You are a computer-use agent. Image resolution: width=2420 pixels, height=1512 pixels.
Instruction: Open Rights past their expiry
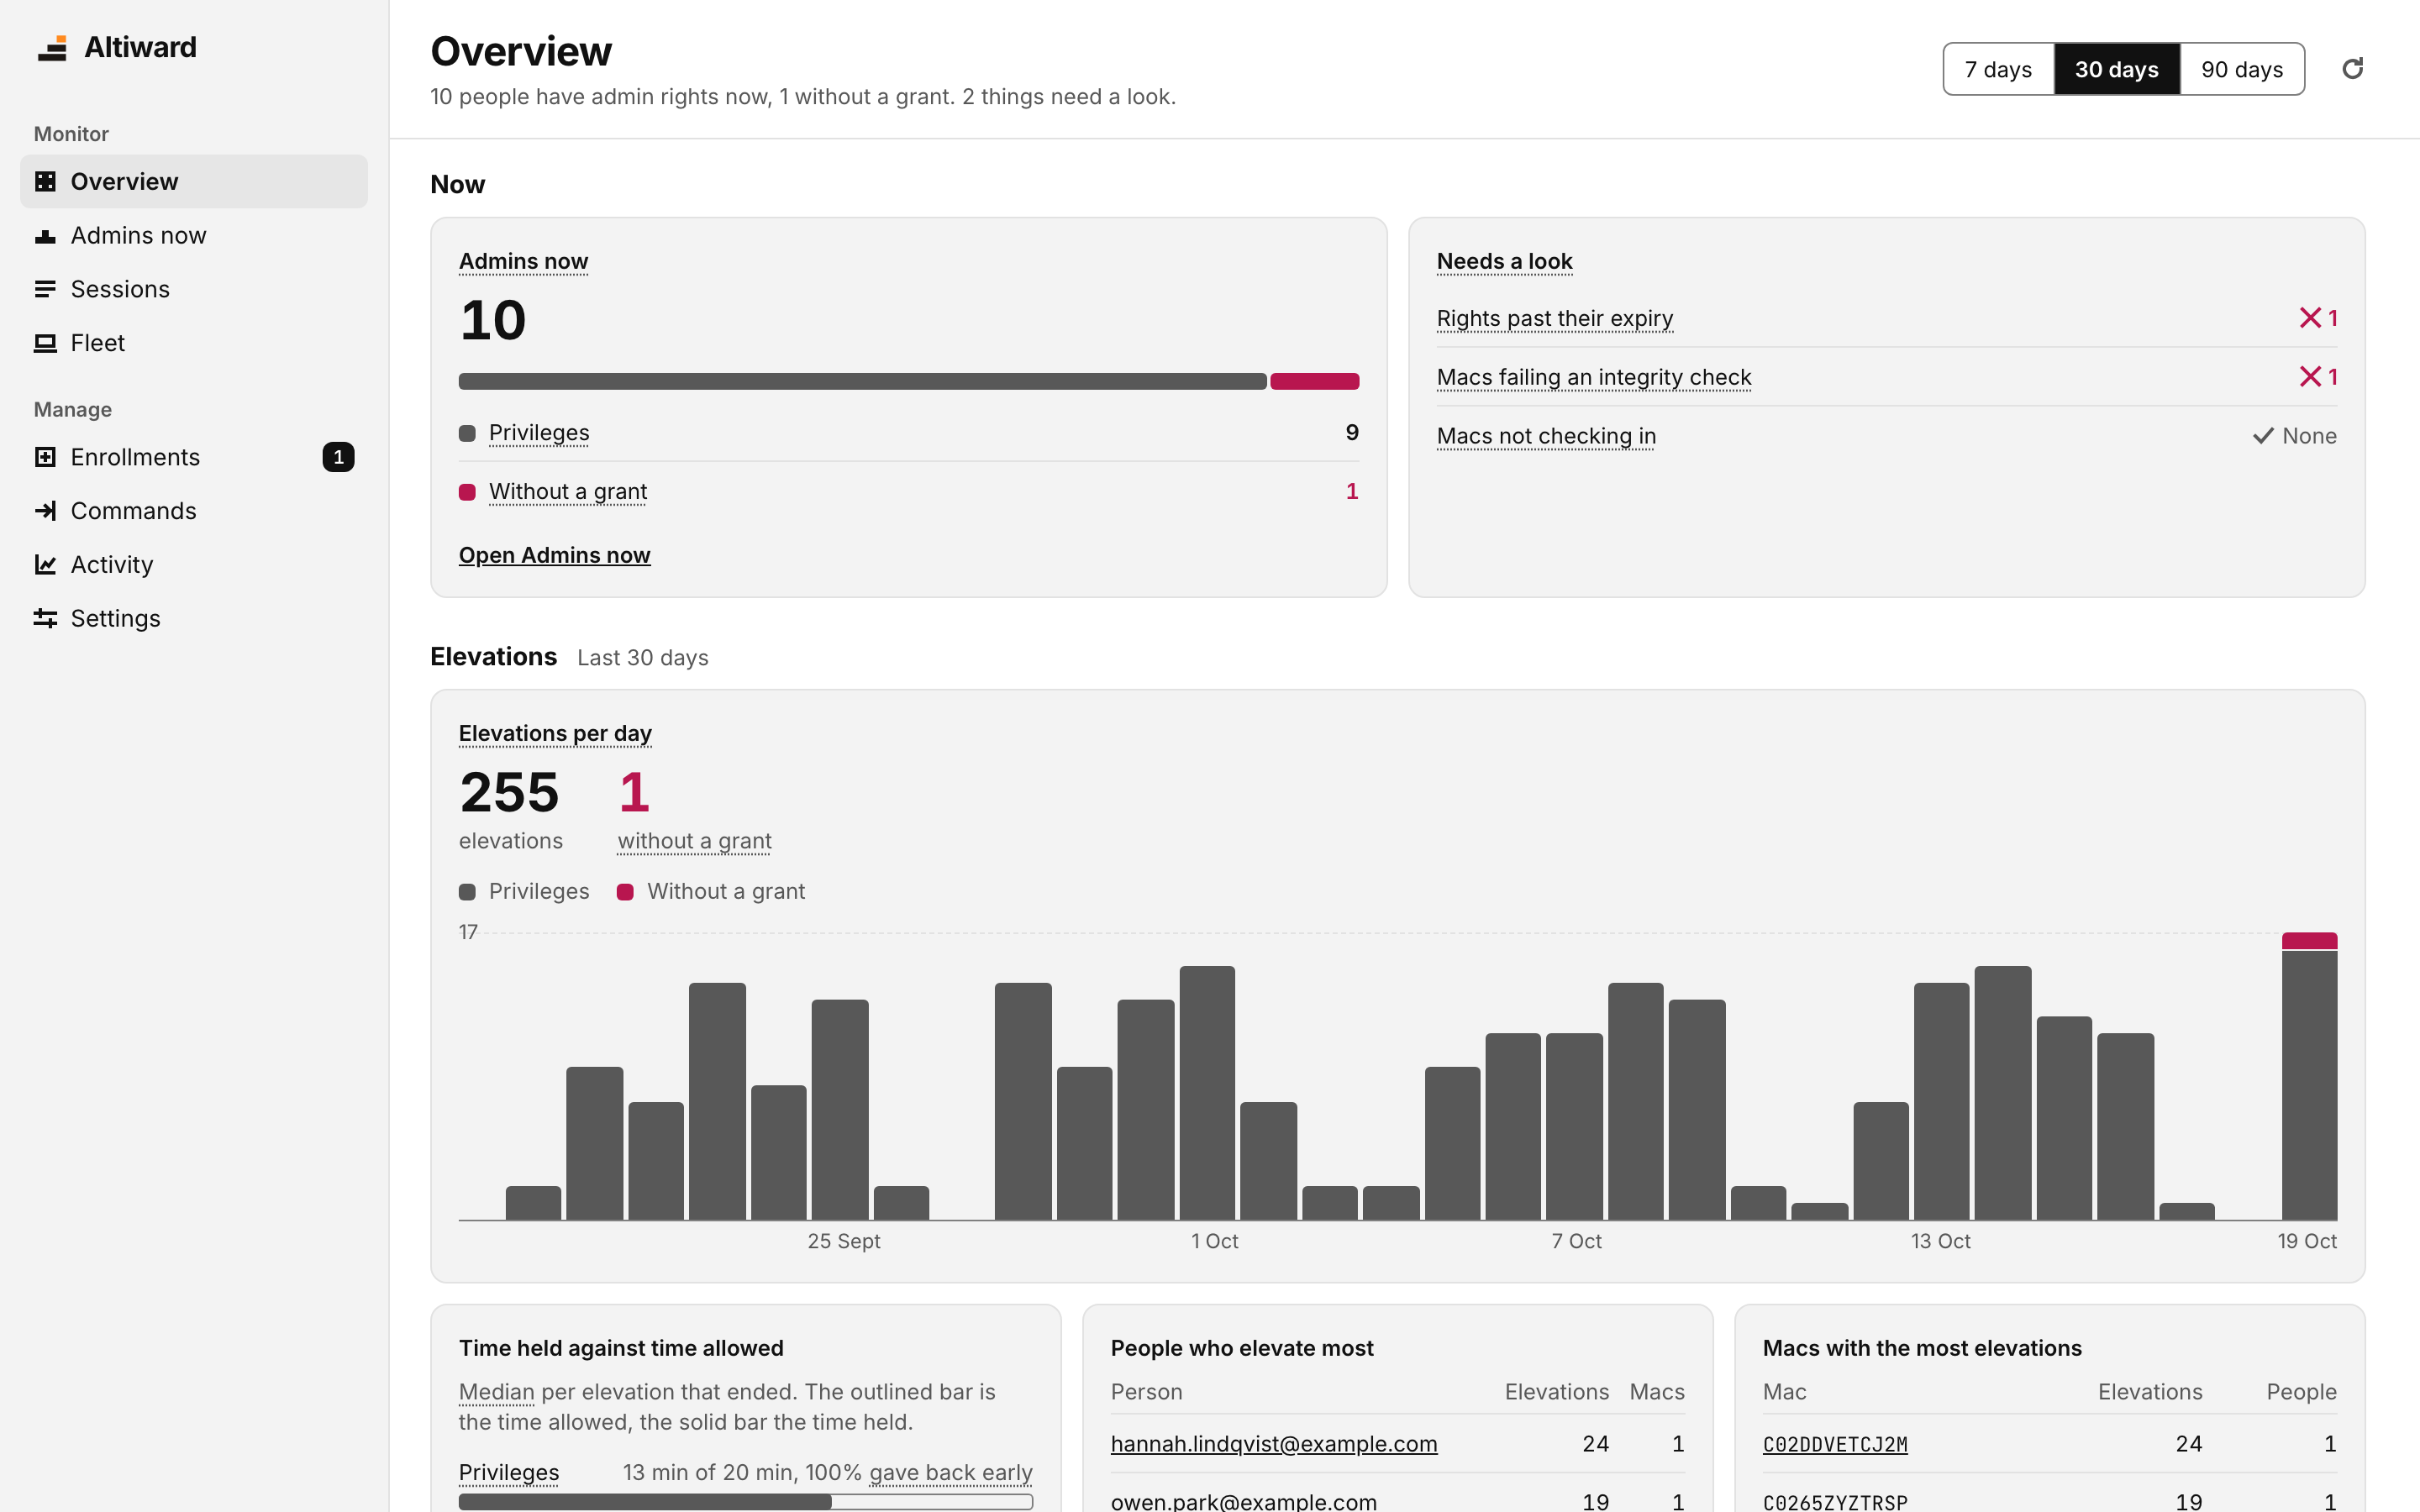1554,318
